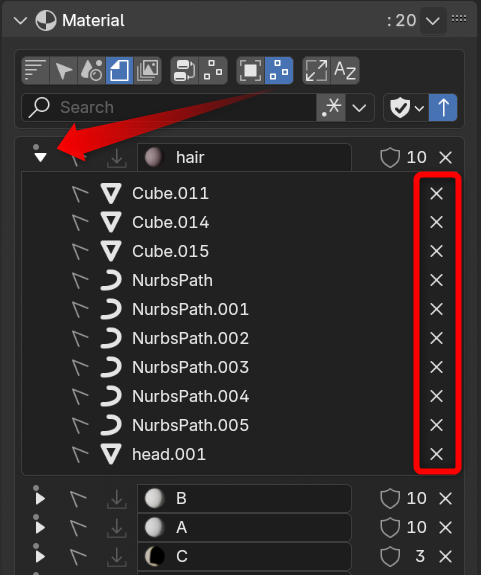Toggle the shield fake-user icon on B row

[390, 498]
